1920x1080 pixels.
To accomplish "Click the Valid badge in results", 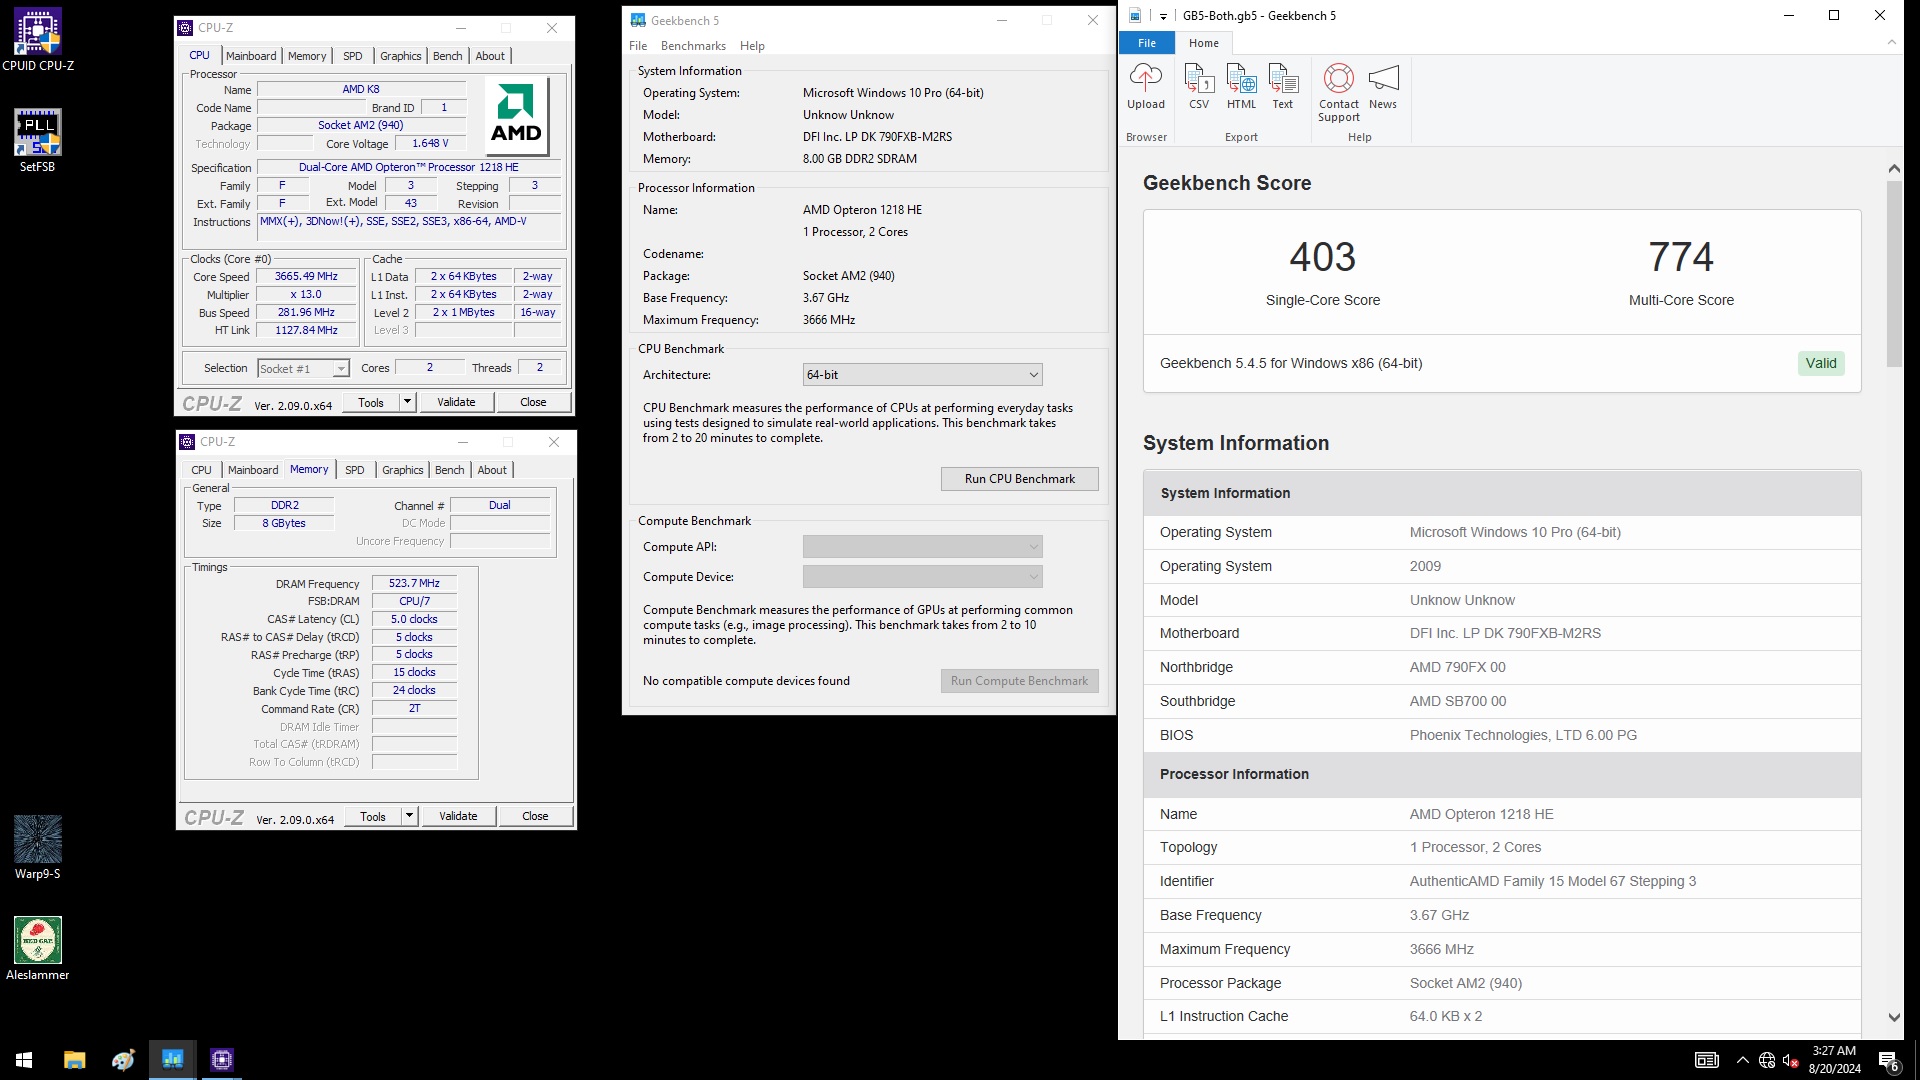I will (x=1820, y=363).
